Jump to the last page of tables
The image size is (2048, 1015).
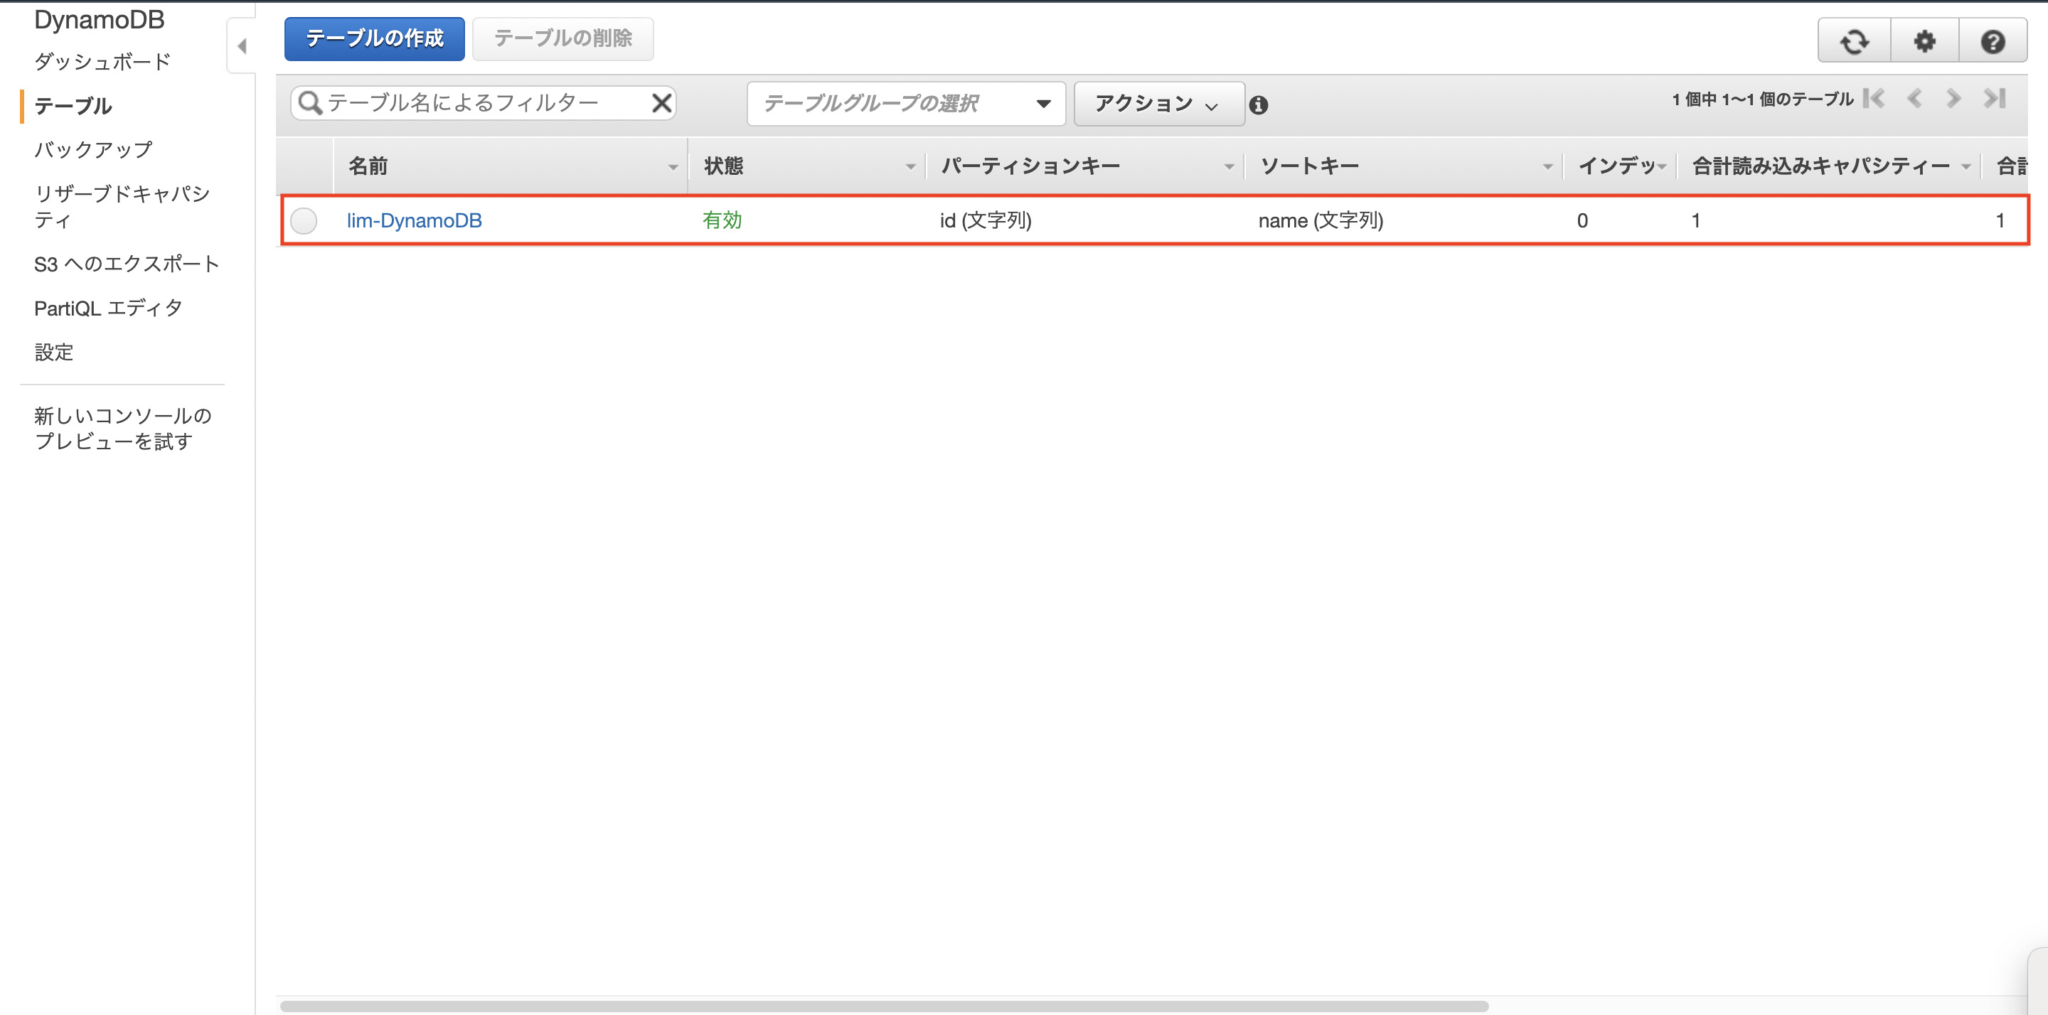click(x=1995, y=98)
